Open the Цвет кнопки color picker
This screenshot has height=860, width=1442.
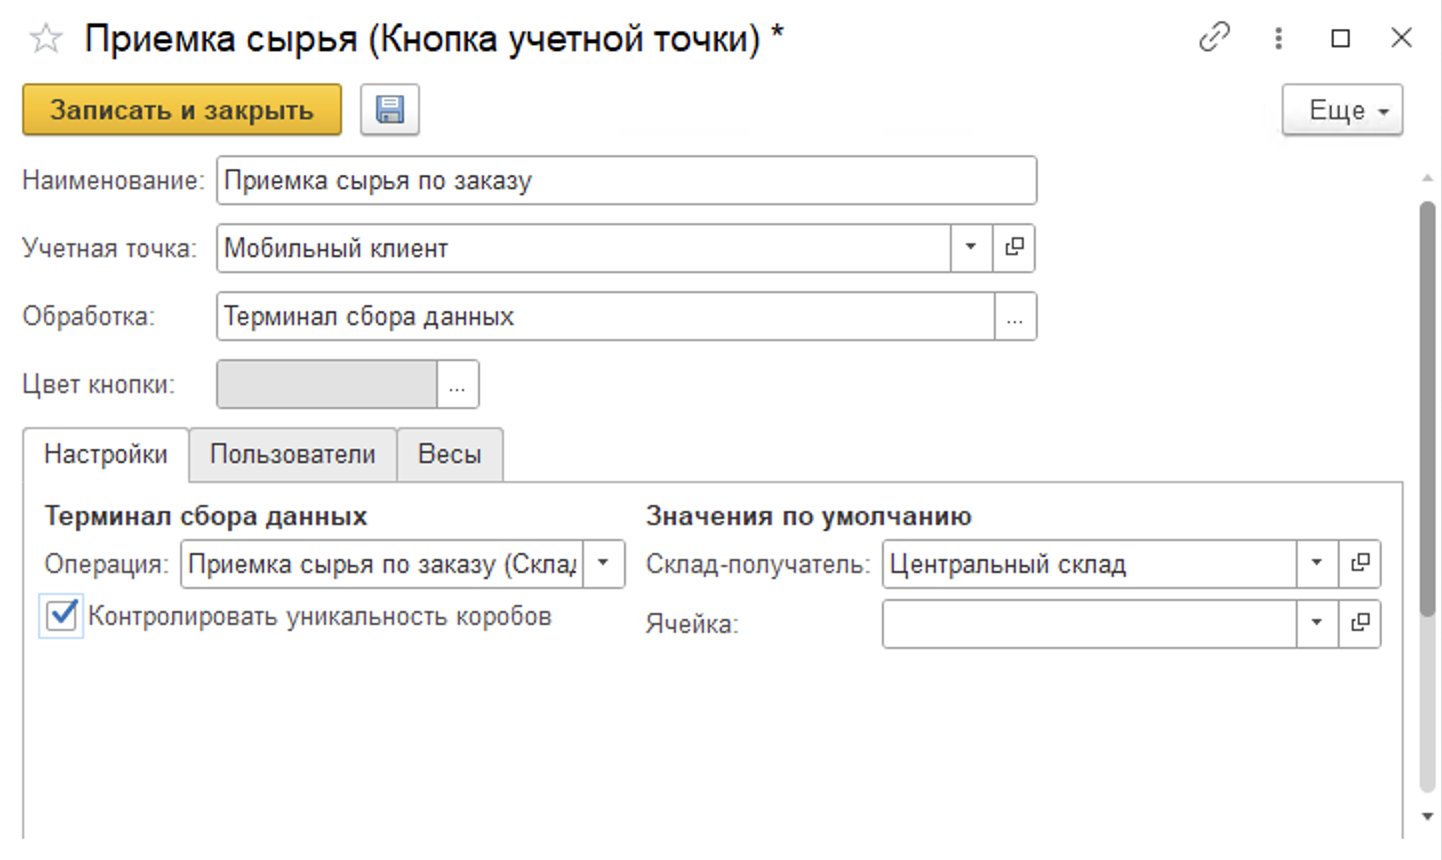[x=457, y=385]
